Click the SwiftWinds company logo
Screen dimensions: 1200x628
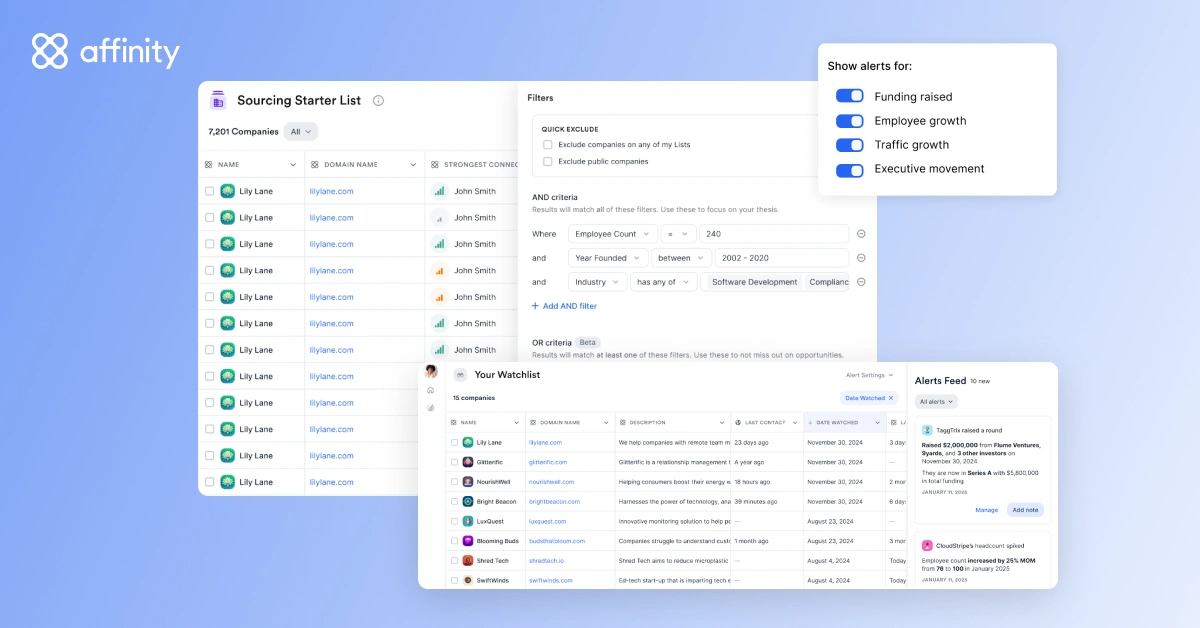click(x=468, y=580)
